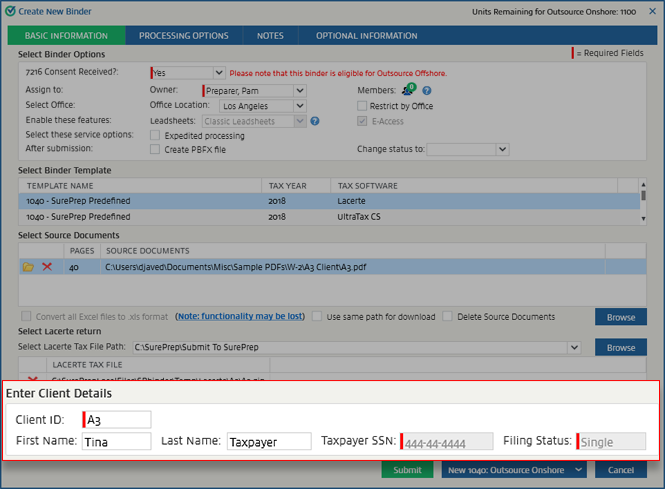The width and height of the screenshot is (665, 489).
Task: Click Browse button for source documents
Action: click(620, 317)
